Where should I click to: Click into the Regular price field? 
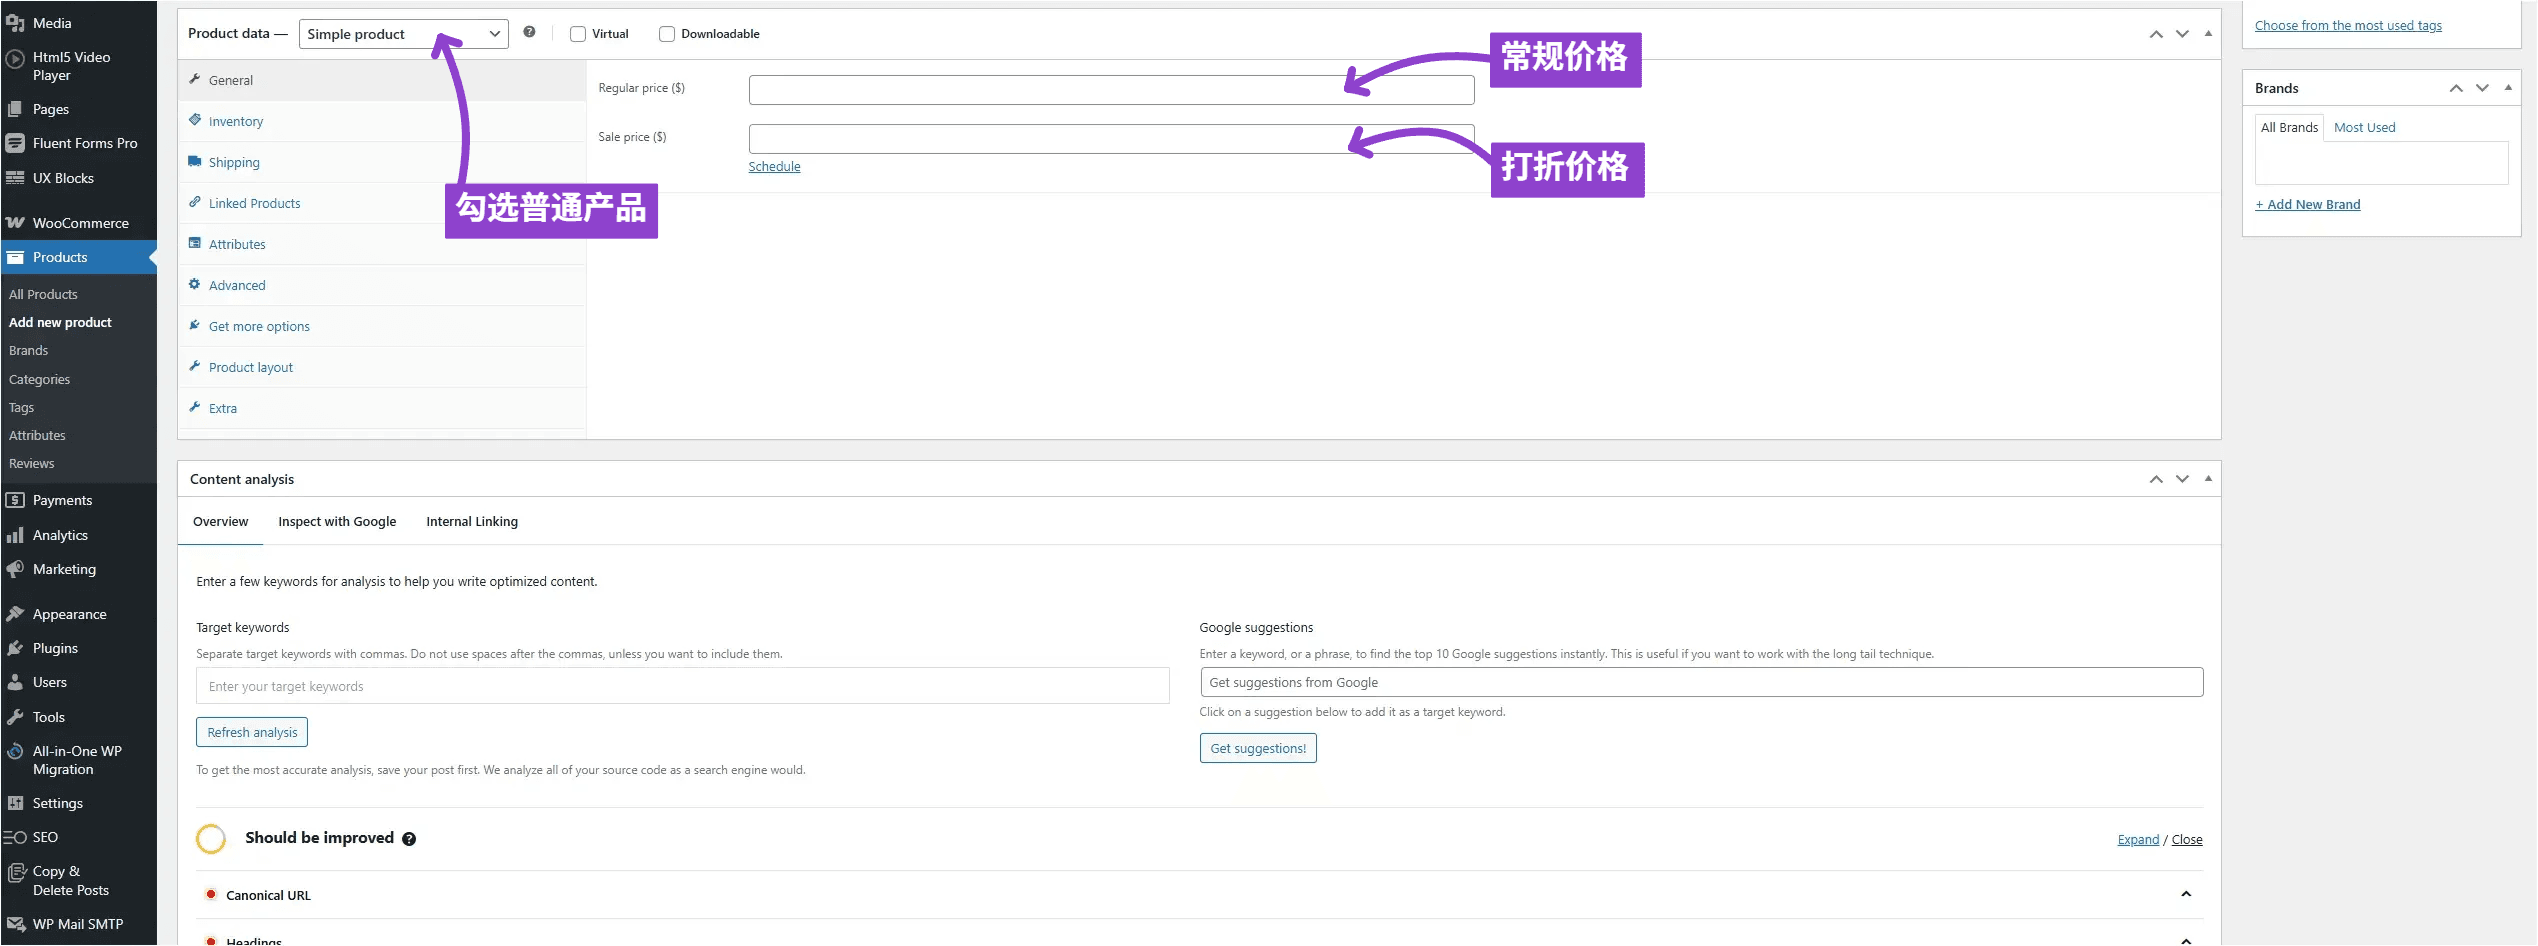pos(1110,90)
